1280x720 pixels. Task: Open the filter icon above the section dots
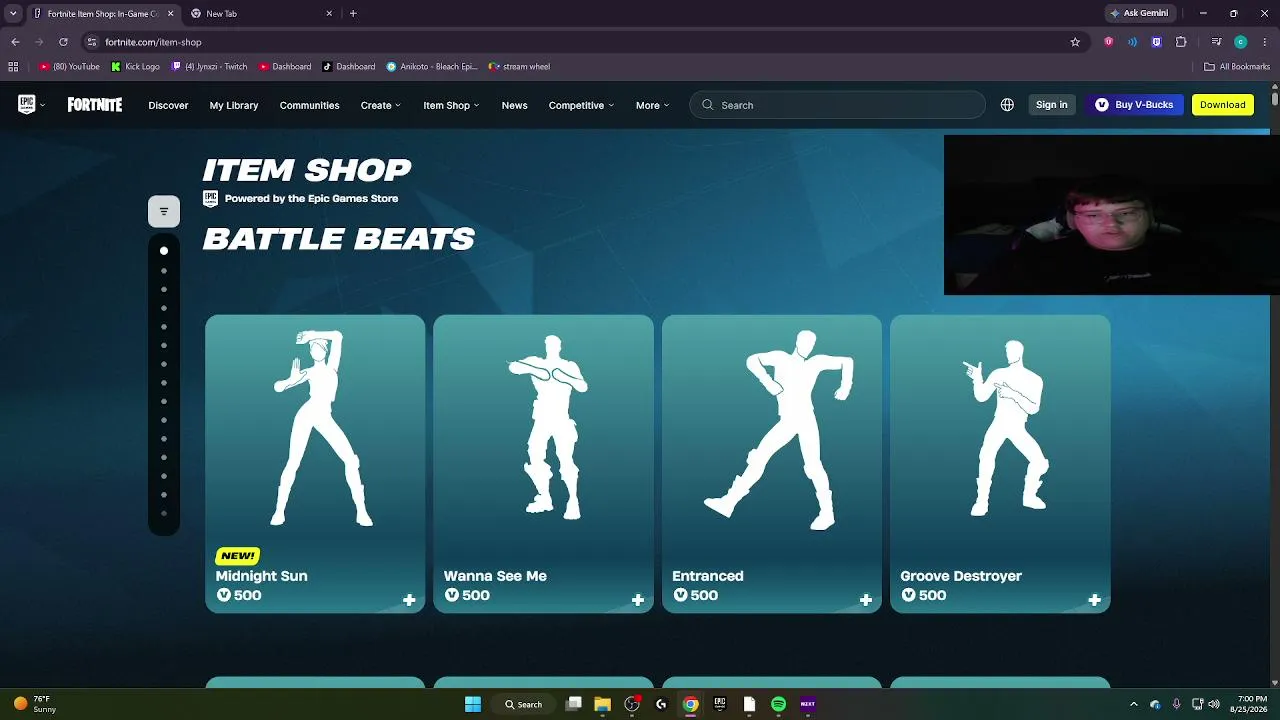point(164,211)
